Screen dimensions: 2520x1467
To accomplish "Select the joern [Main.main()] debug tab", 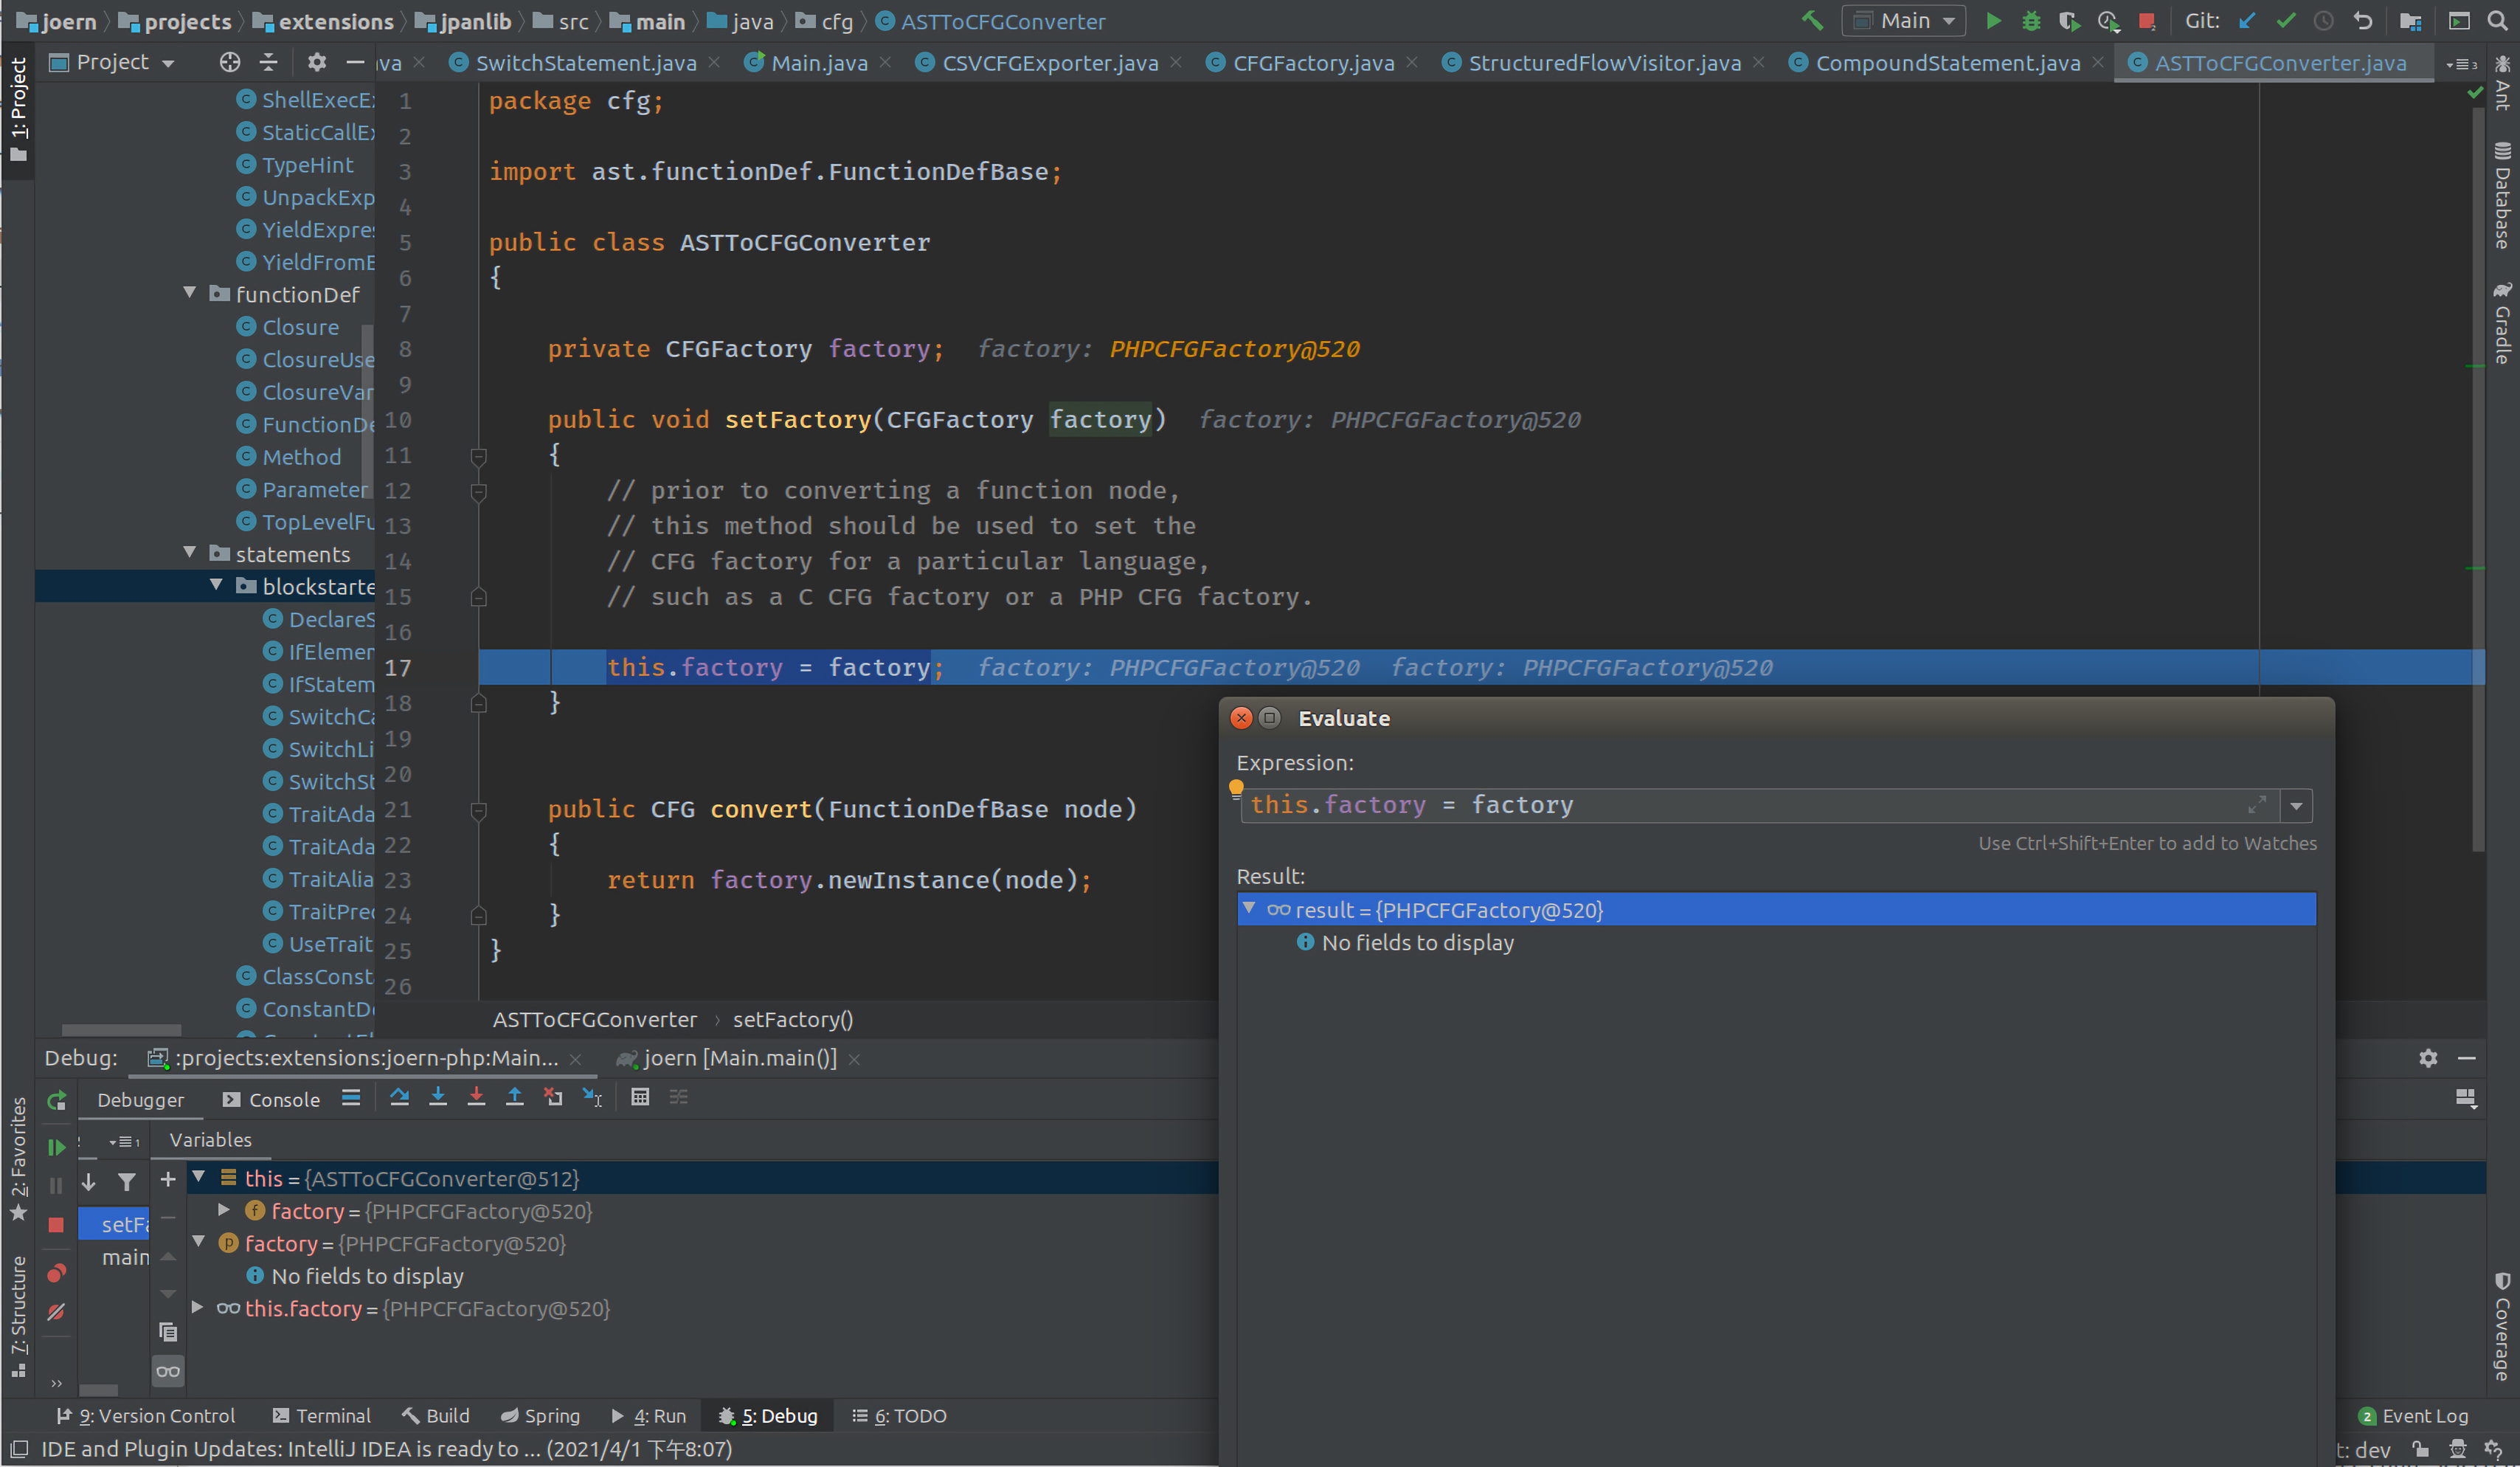I will pyautogui.click(x=739, y=1058).
